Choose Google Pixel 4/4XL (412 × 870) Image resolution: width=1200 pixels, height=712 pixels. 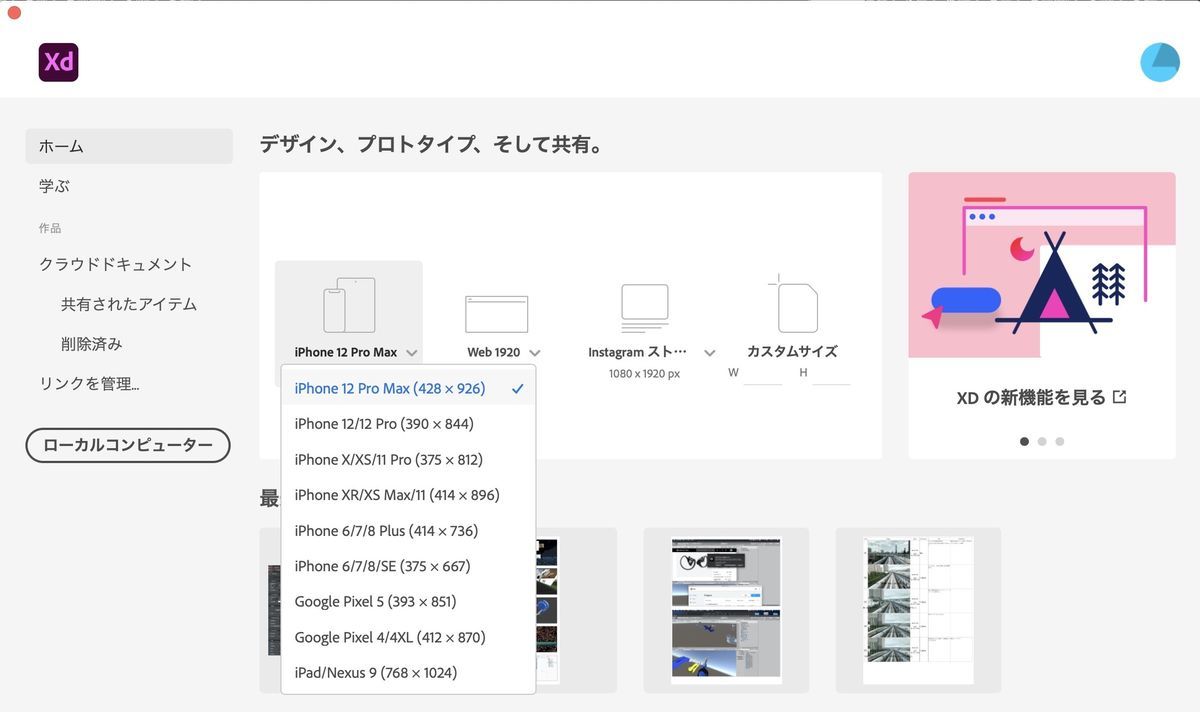pyautogui.click(x=408, y=637)
